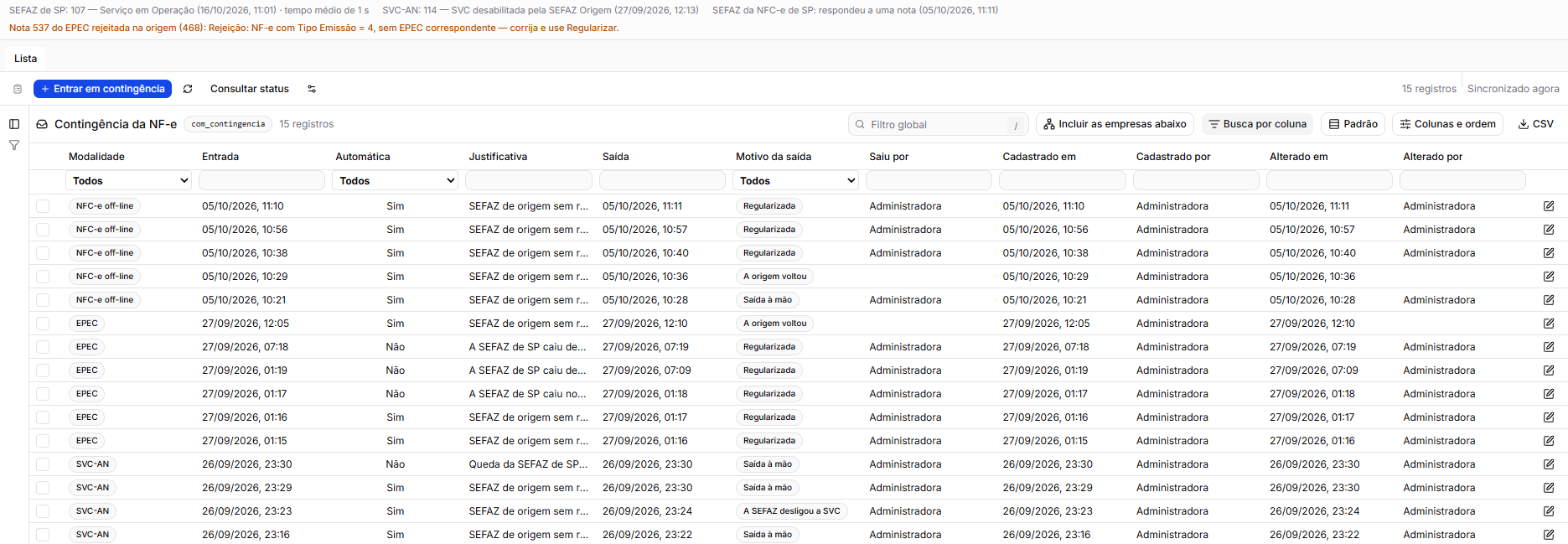The width and height of the screenshot is (1568, 544).
Task: Edit the SVC-AN row entered 26/09/2026, 23:16
Action: coord(1549,535)
